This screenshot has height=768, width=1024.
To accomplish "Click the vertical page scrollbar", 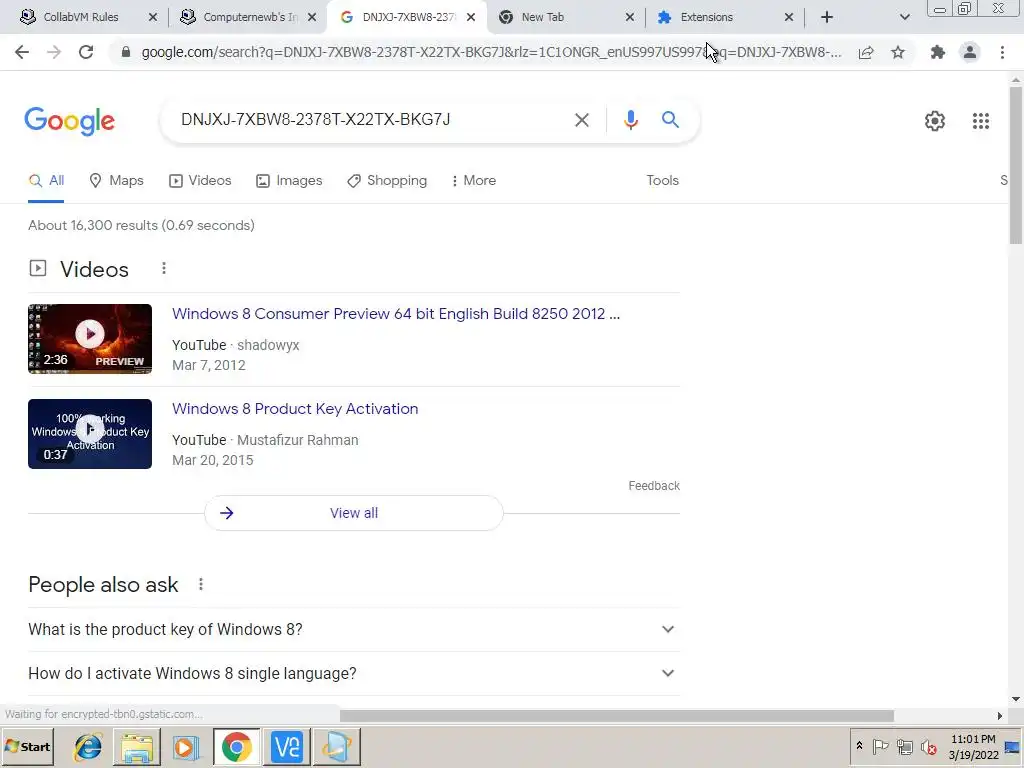I will (1016, 165).
